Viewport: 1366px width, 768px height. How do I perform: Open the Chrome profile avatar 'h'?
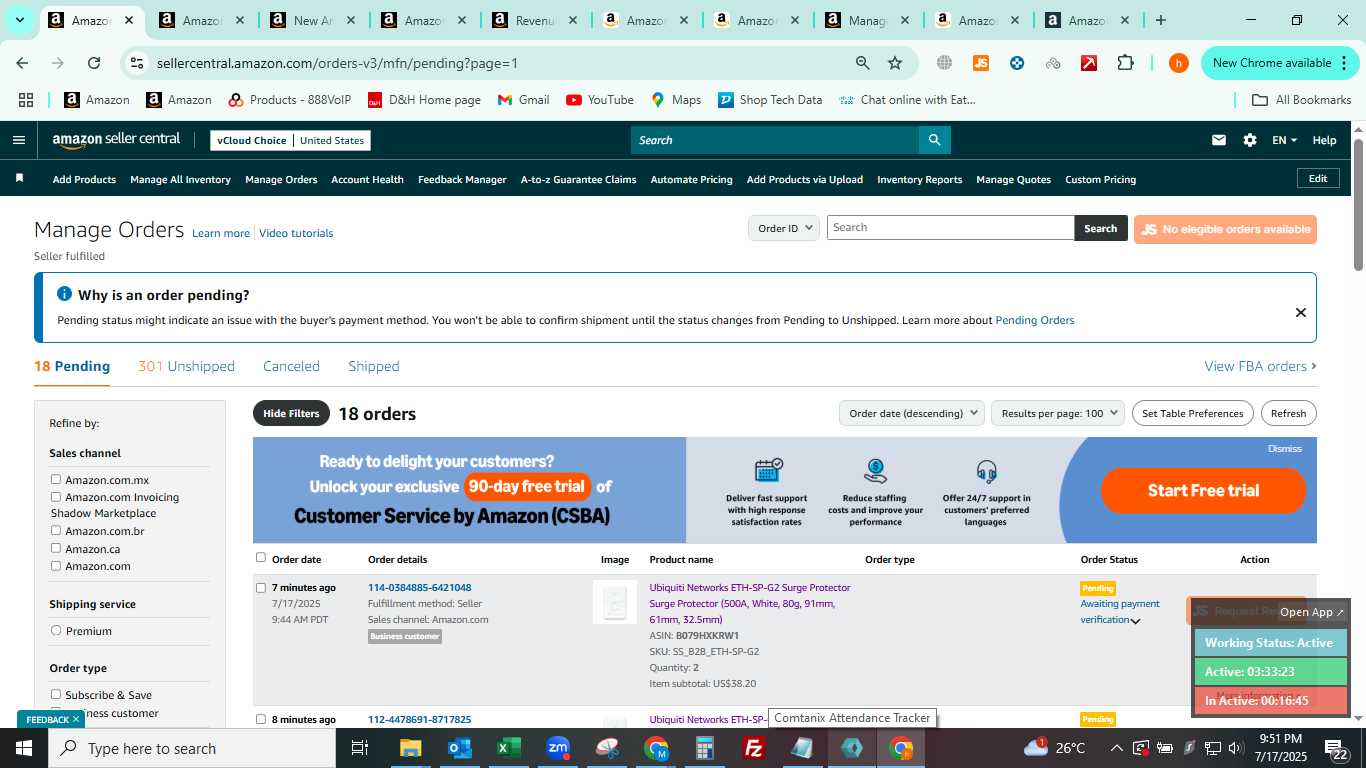[1179, 63]
